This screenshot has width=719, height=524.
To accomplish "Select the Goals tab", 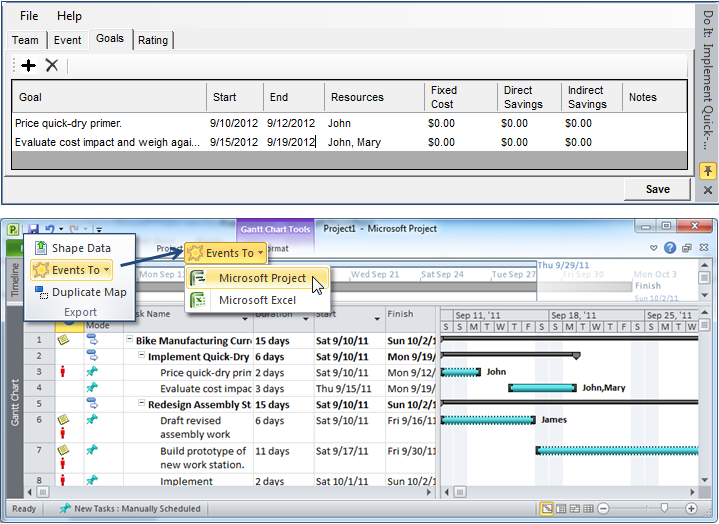I will (110, 39).
